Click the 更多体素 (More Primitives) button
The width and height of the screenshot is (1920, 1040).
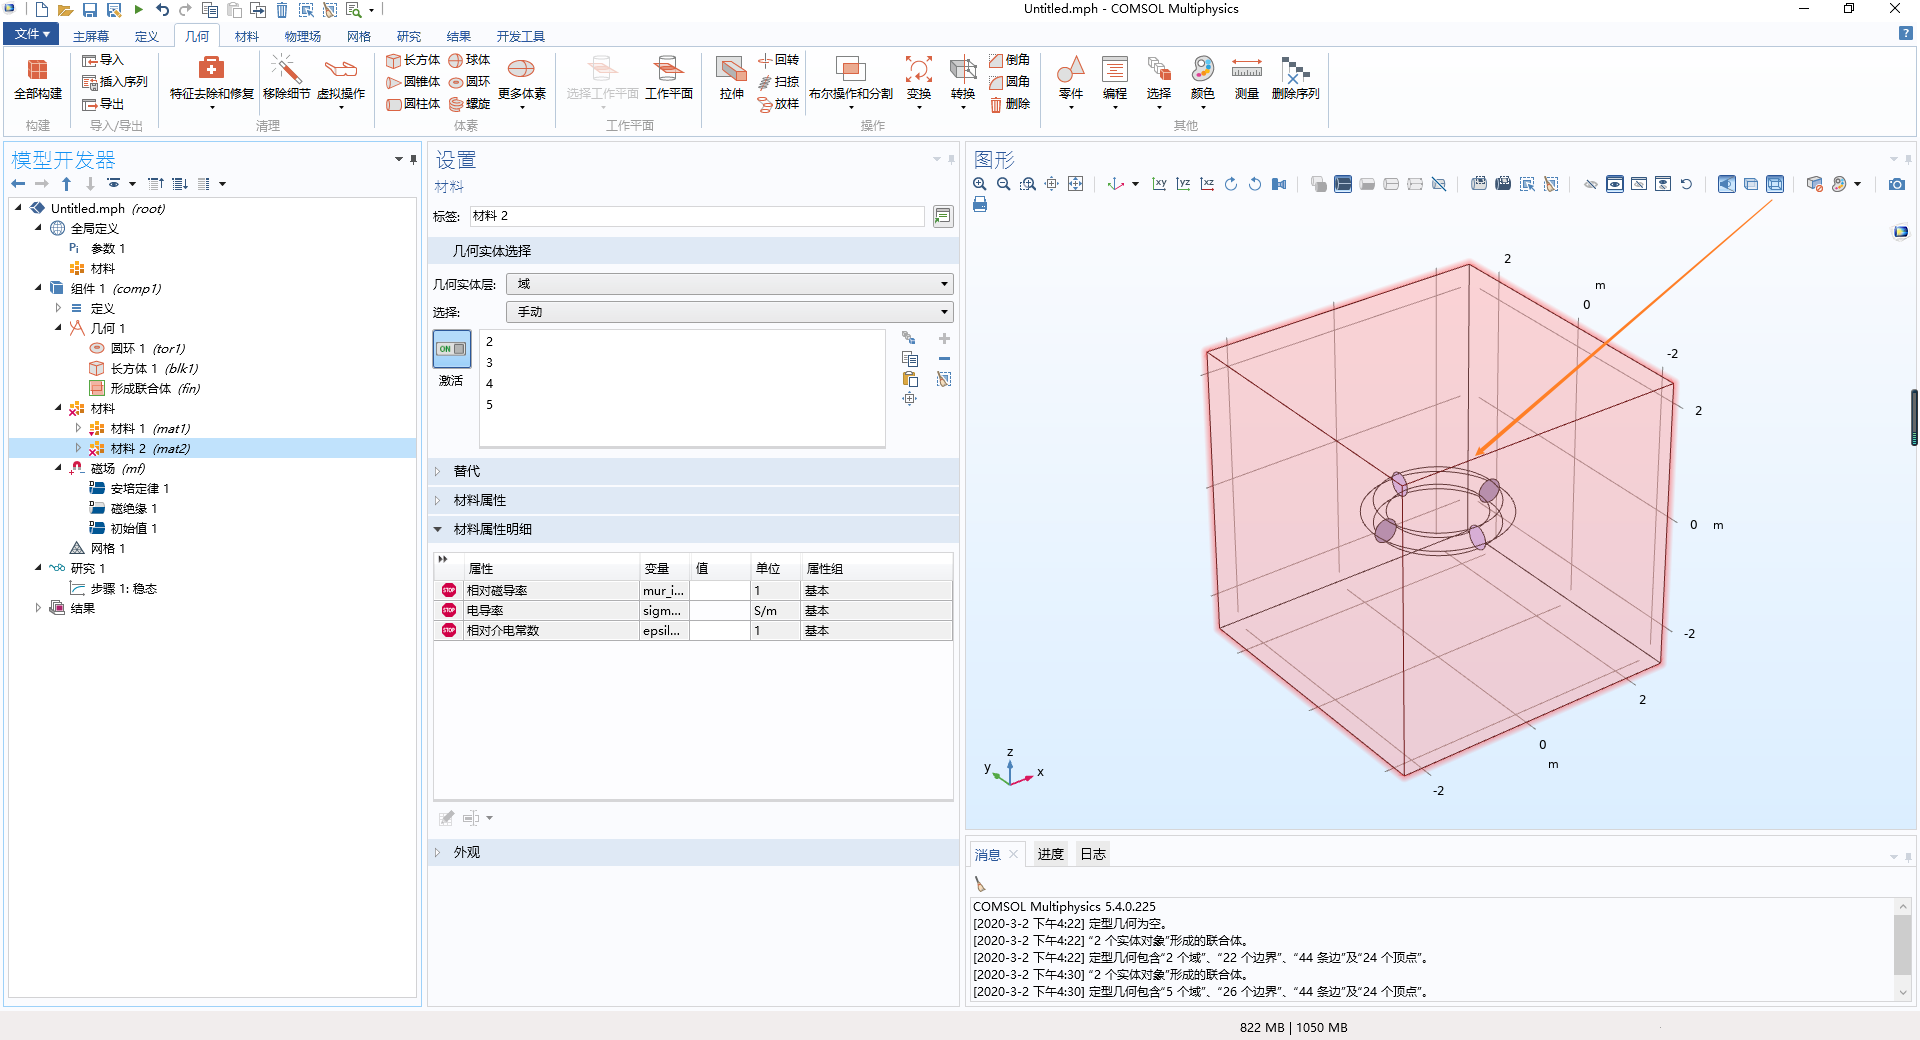521,80
